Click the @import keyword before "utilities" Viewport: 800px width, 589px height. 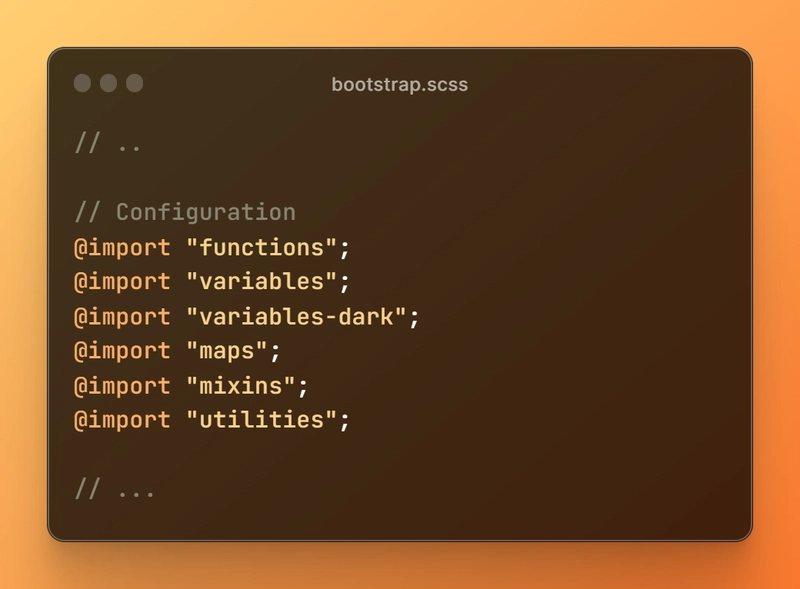122,420
